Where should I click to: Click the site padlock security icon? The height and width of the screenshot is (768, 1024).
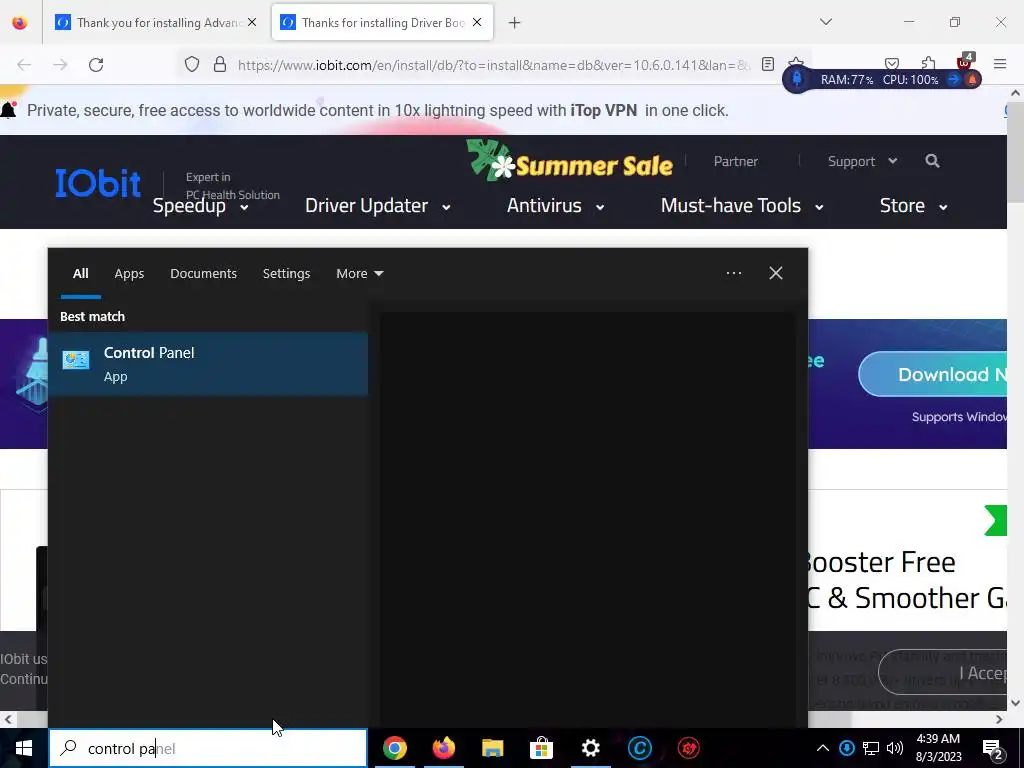(x=220, y=64)
